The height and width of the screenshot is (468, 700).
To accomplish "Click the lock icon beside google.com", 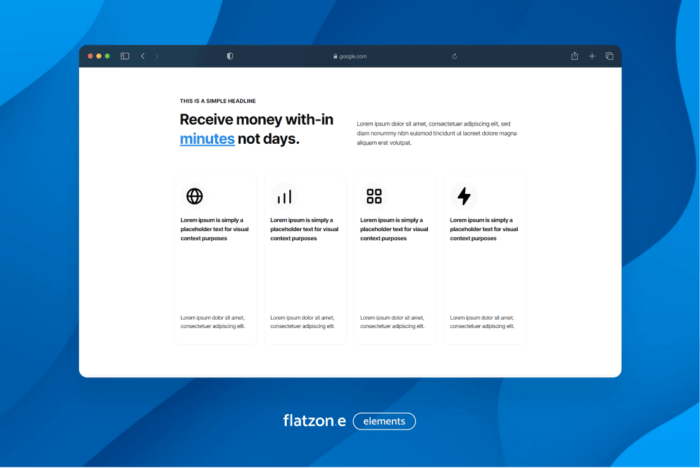I will (x=335, y=56).
